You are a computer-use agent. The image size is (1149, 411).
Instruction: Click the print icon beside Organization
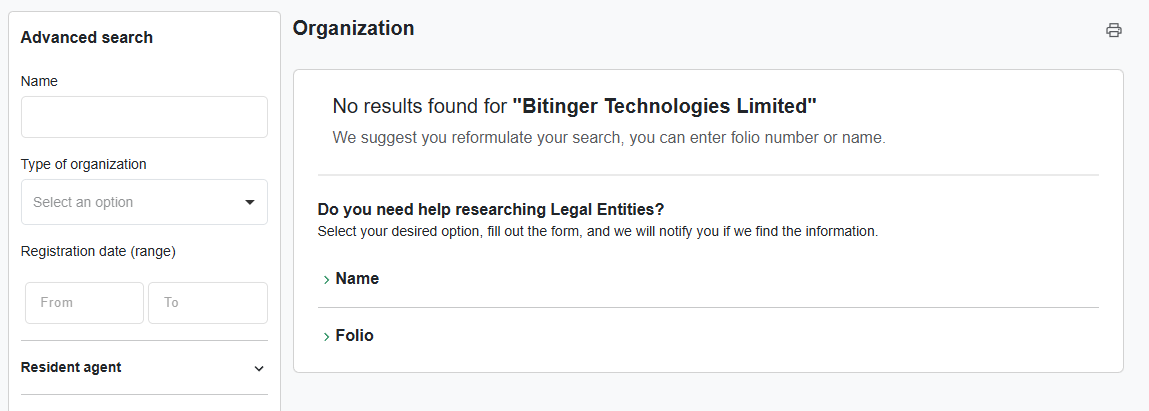tap(1113, 30)
